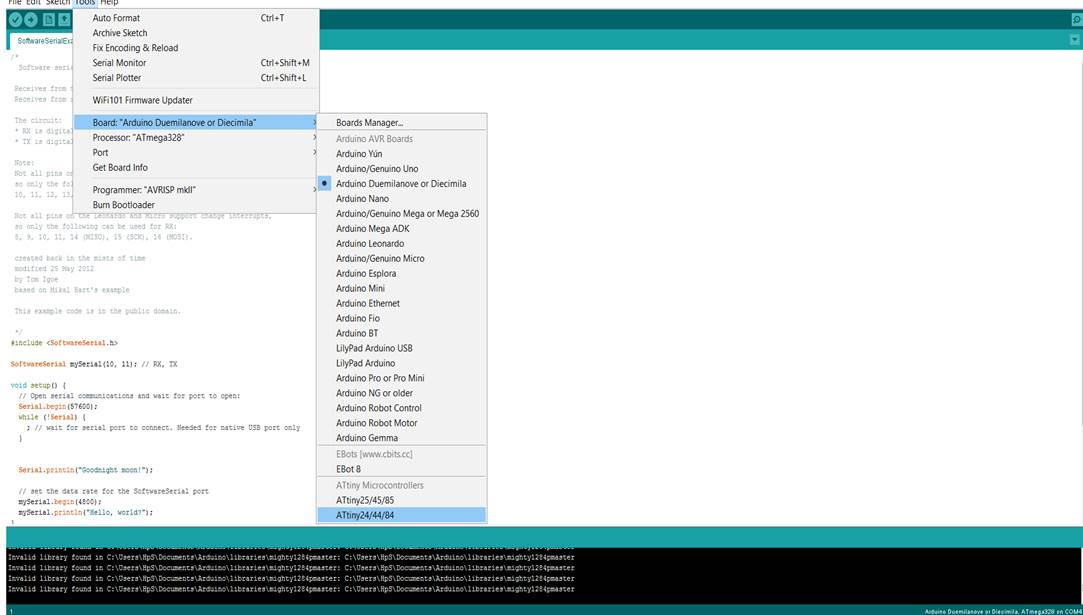Click the Upload arrow toolbar icon
The height and width of the screenshot is (615, 1083).
tap(30, 20)
